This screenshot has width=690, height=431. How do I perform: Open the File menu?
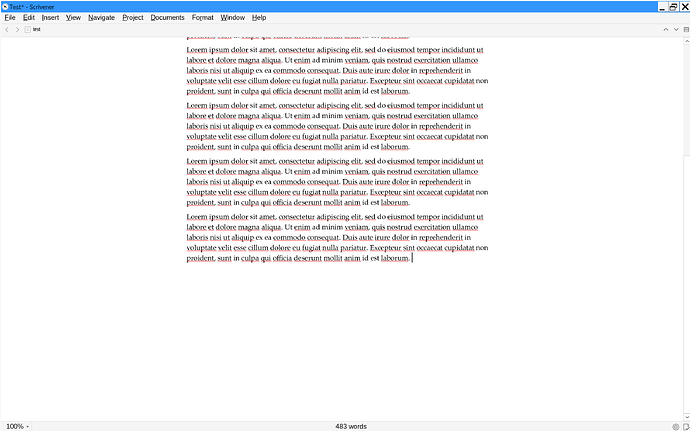tap(10, 18)
